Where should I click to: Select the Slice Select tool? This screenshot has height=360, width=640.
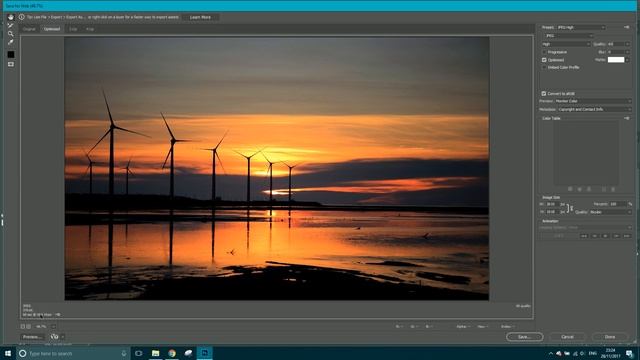coord(11,25)
